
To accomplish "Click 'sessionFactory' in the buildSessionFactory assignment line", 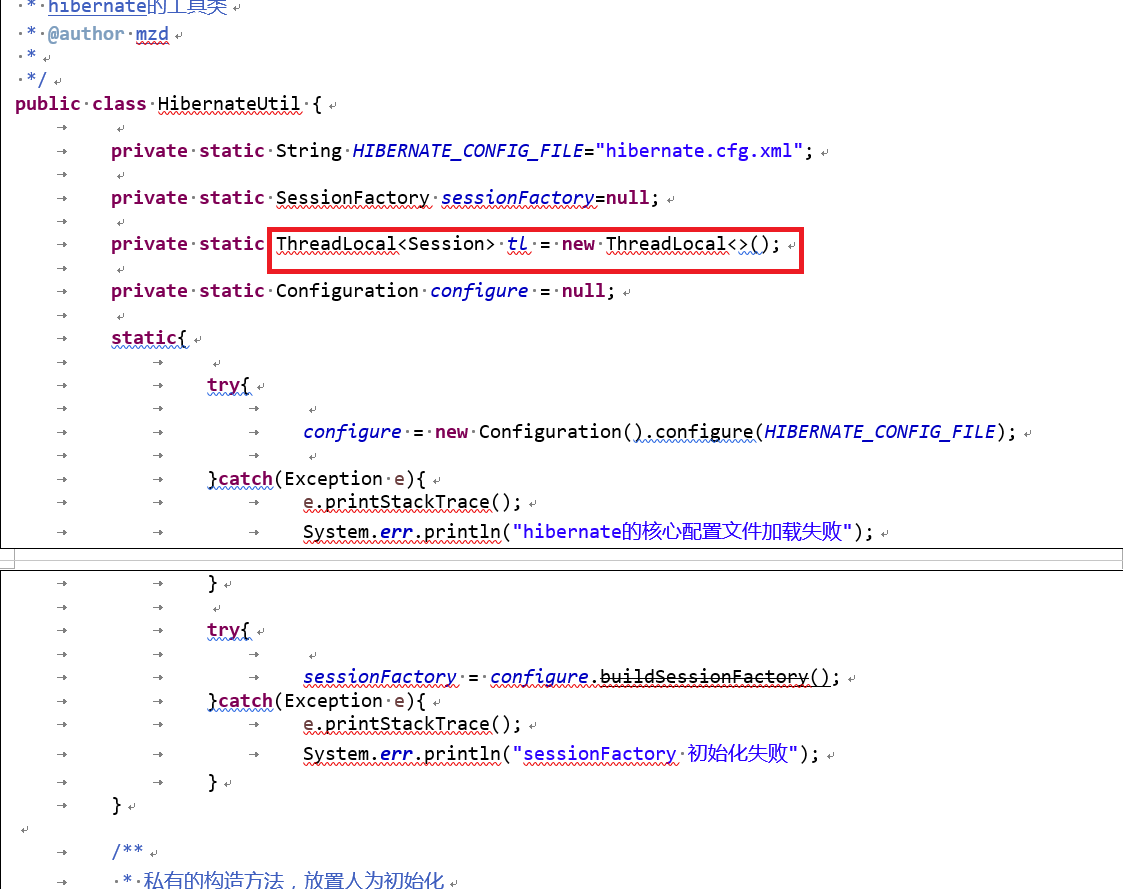I will pyautogui.click(x=380, y=677).
